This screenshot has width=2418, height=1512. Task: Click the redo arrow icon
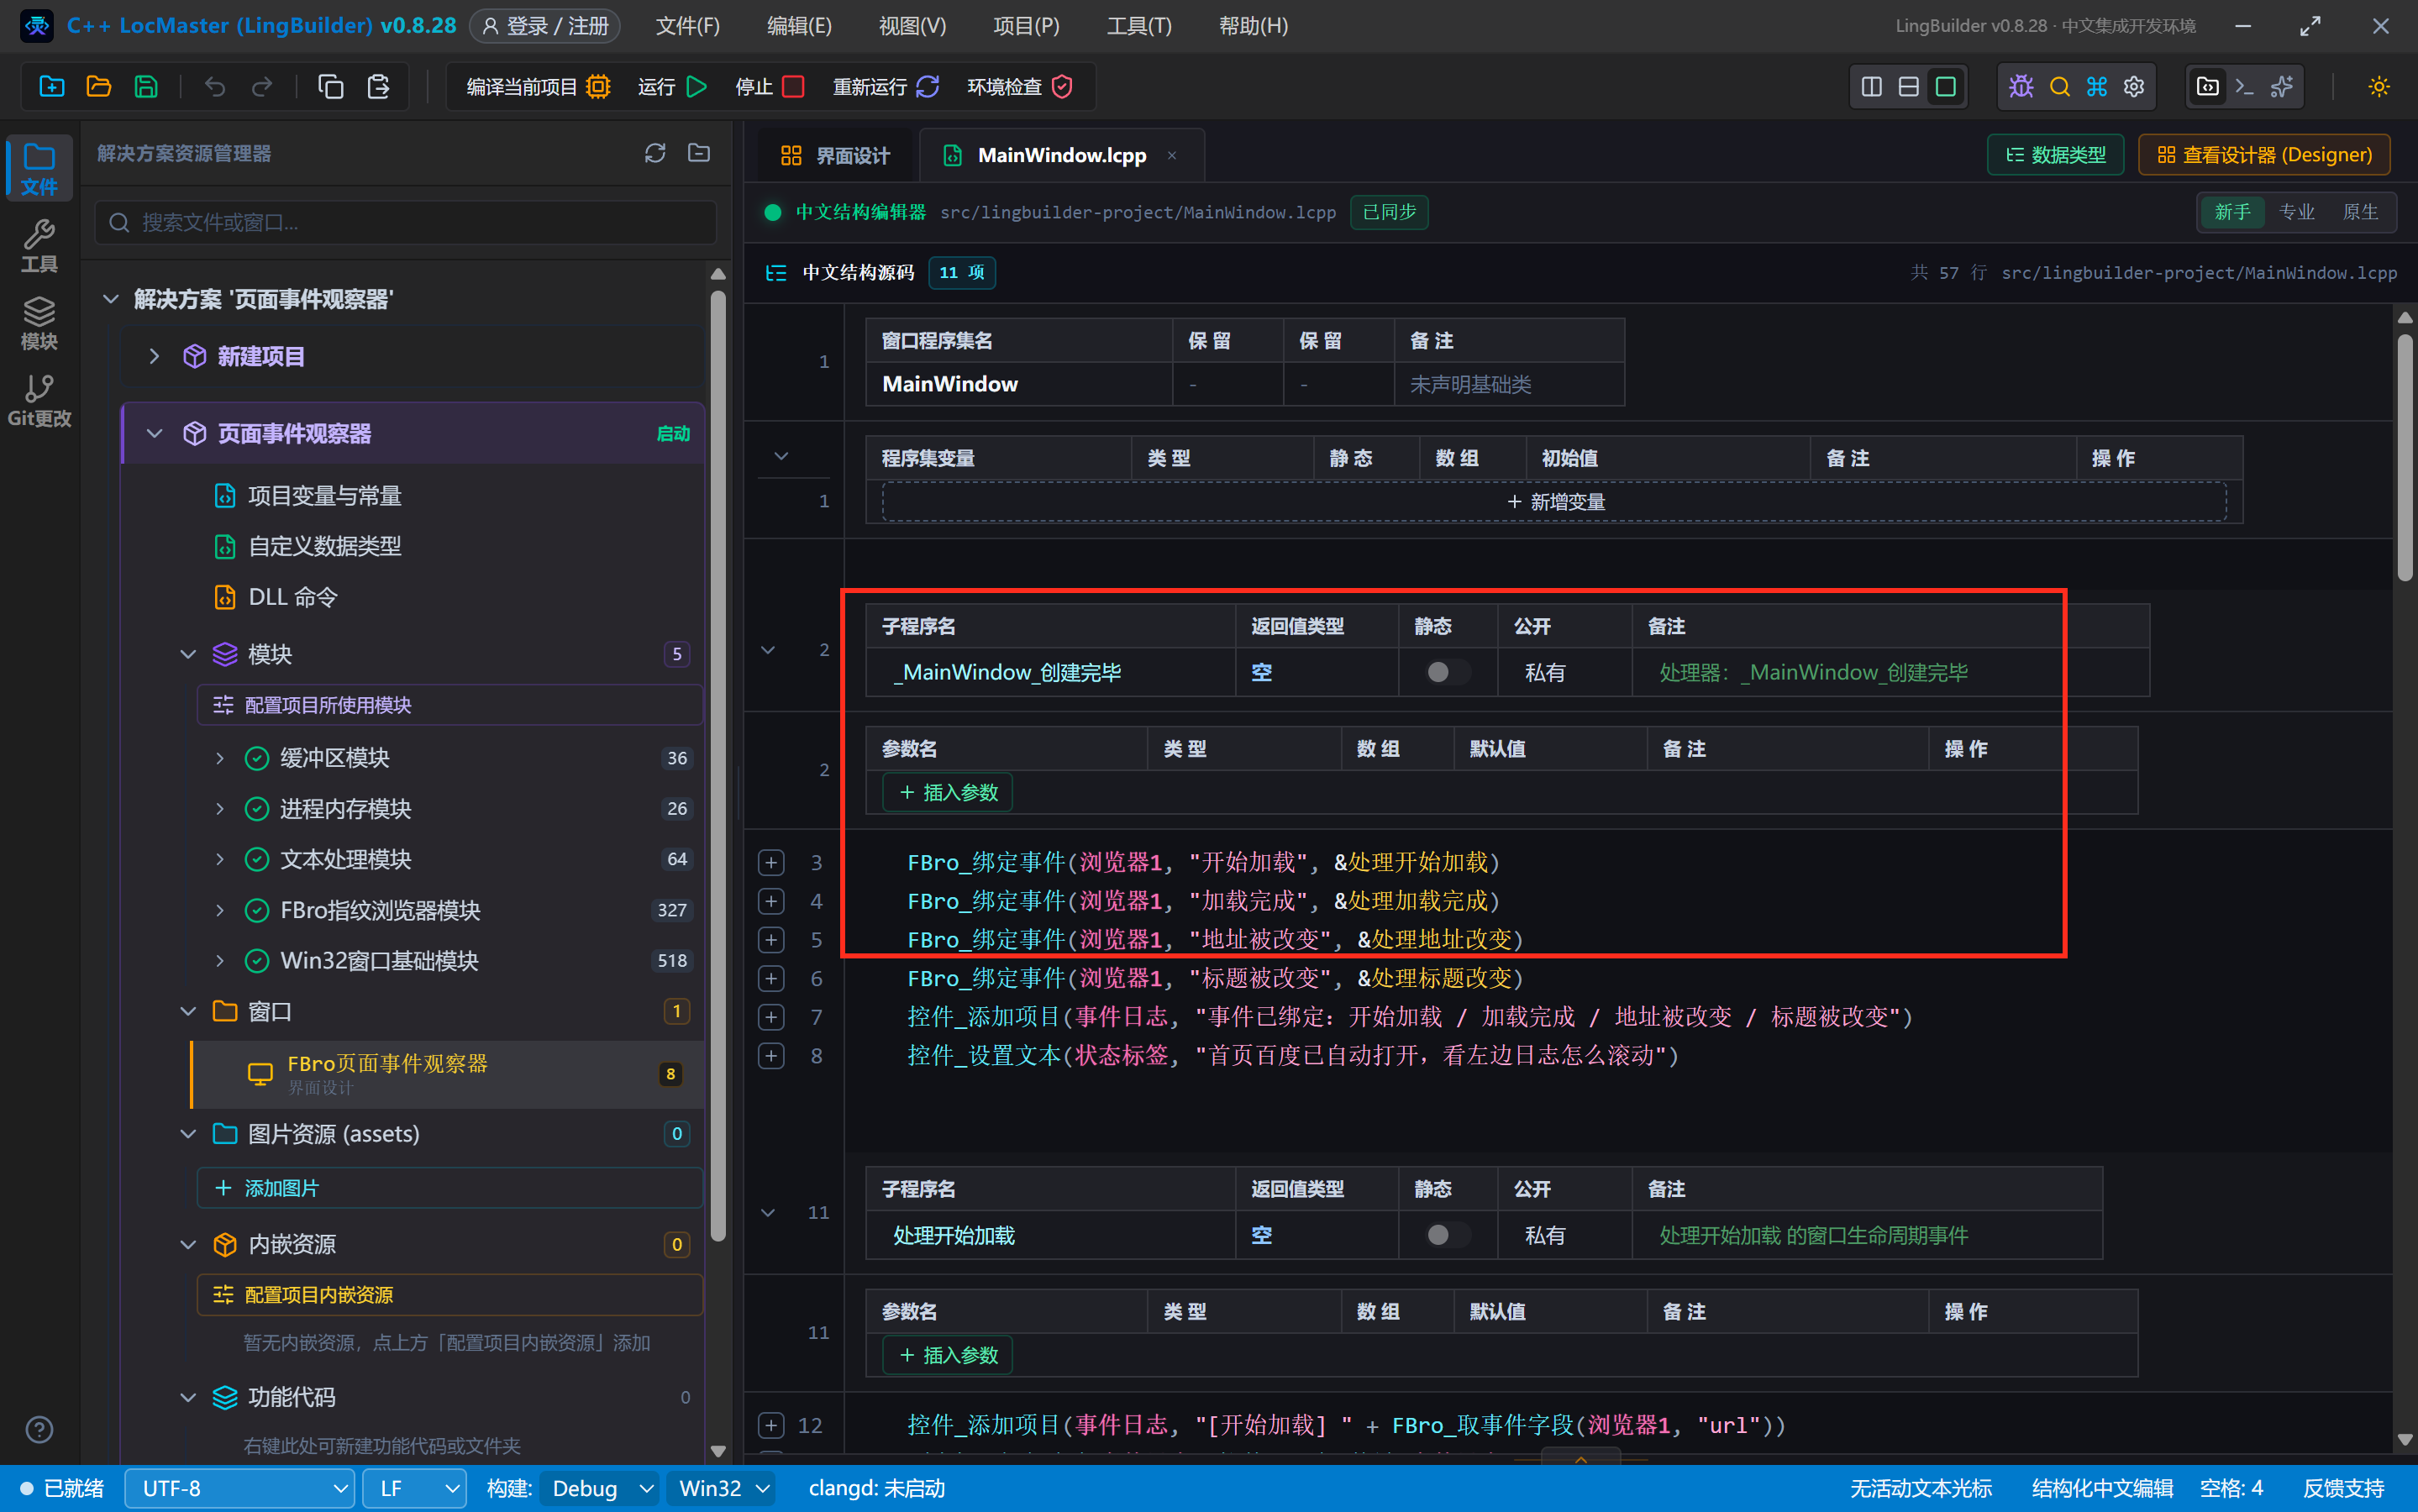[262, 87]
